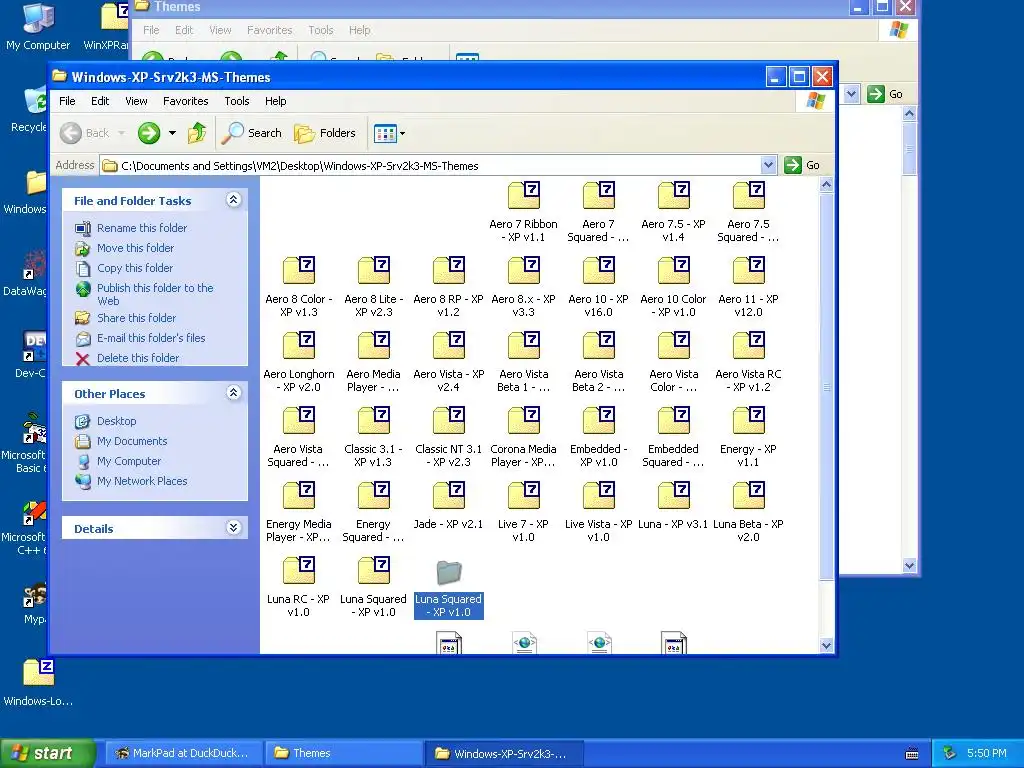Open the Edit menu
The image size is (1024, 768).
[x=100, y=101]
